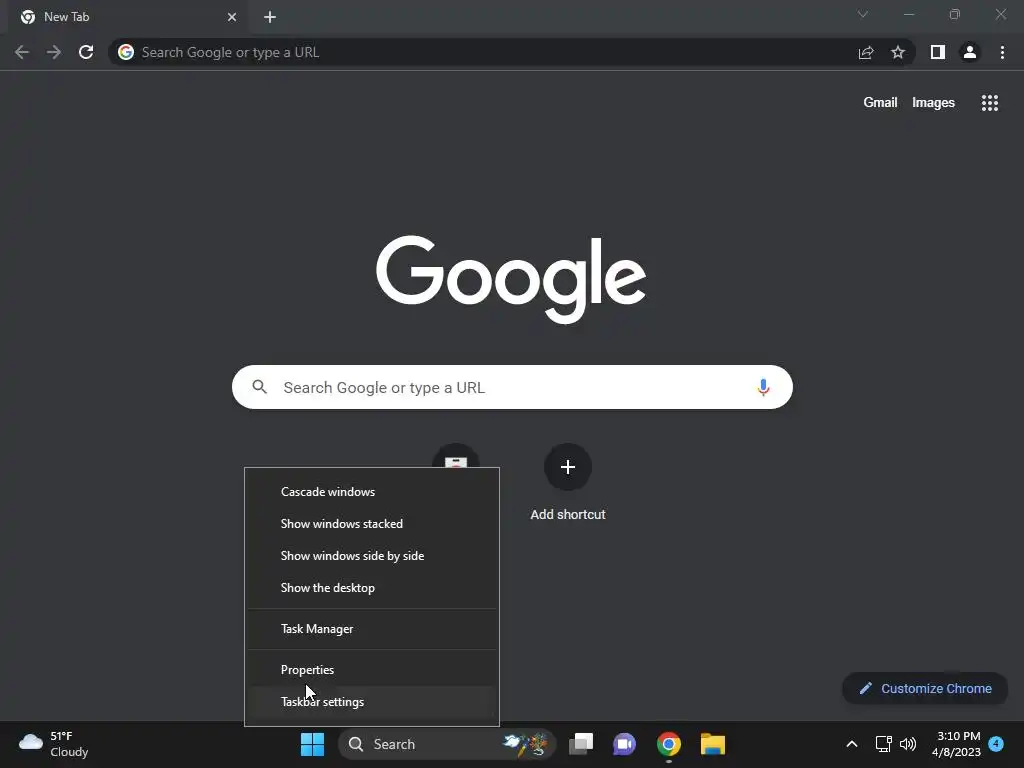The image size is (1024, 768).
Task: Focus the Google search box
Action: [512, 387]
